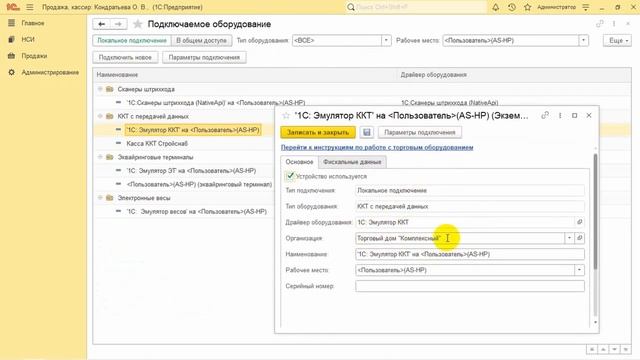The width and height of the screenshot is (640, 360).
Task: Open the history clock icon
Action: 511,7
